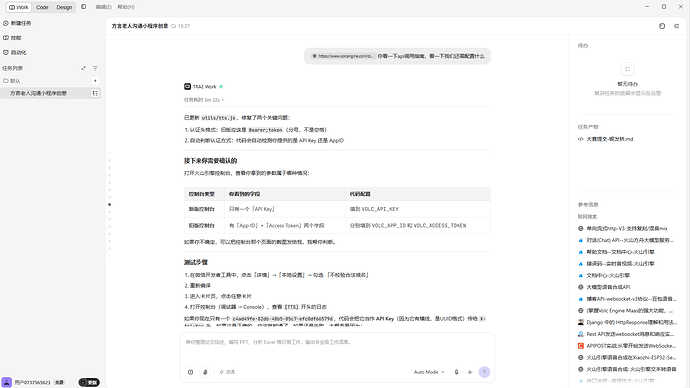This screenshot has height=388, width=690.
Task: Open reference 错误码--实时音视频-火山引擎
Action: pyautogui.click(x=616, y=264)
